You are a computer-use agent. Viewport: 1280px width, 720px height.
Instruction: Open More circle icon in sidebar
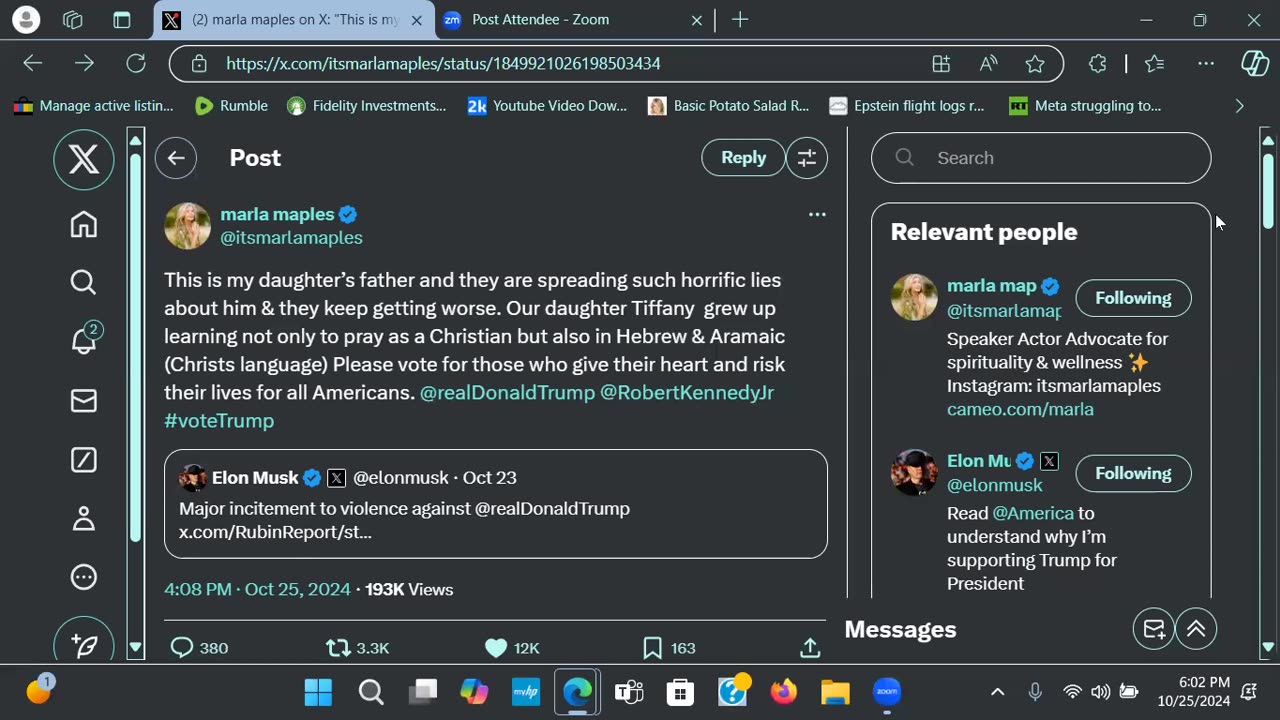click(84, 577)
